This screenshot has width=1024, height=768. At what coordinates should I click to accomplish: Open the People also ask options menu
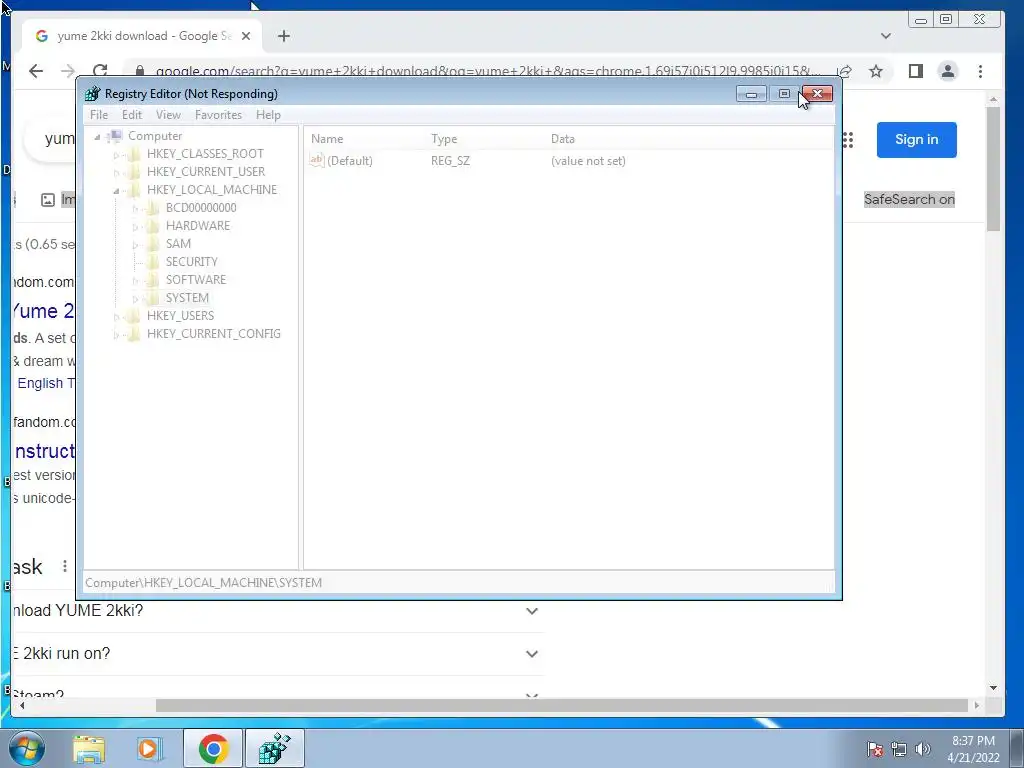[x=64, y=566]
